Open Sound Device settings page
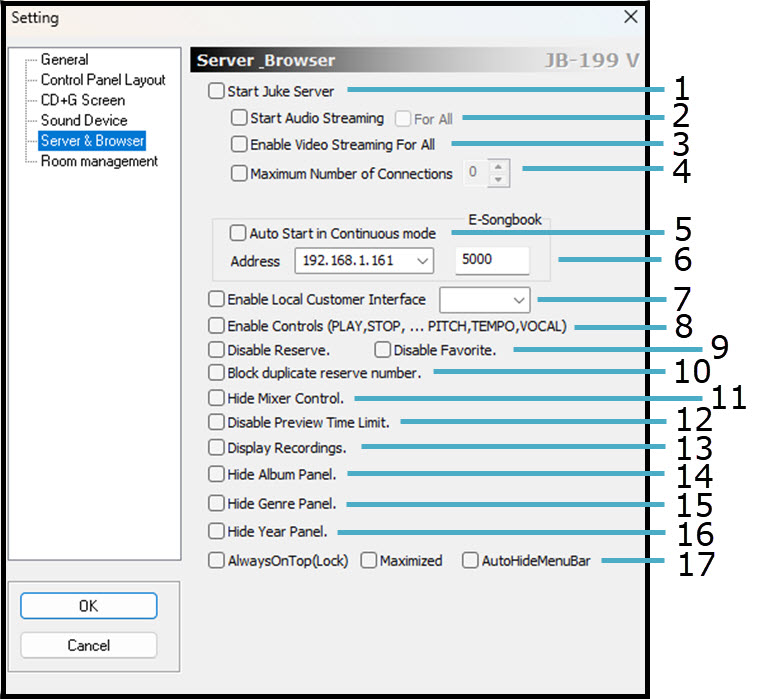 (x=84, y=120)
